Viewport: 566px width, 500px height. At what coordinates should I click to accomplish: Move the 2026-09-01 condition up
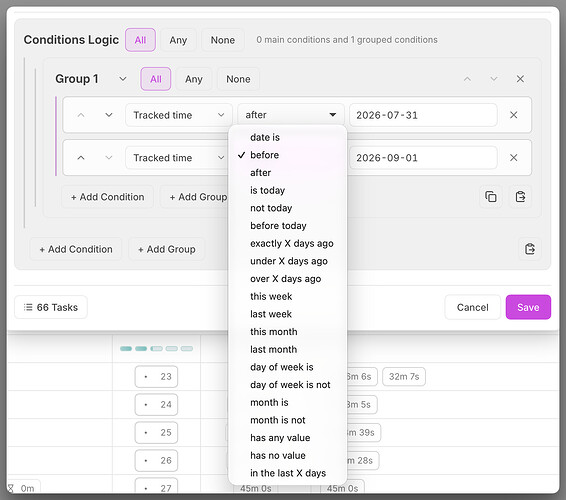click(x=81, y=158)
